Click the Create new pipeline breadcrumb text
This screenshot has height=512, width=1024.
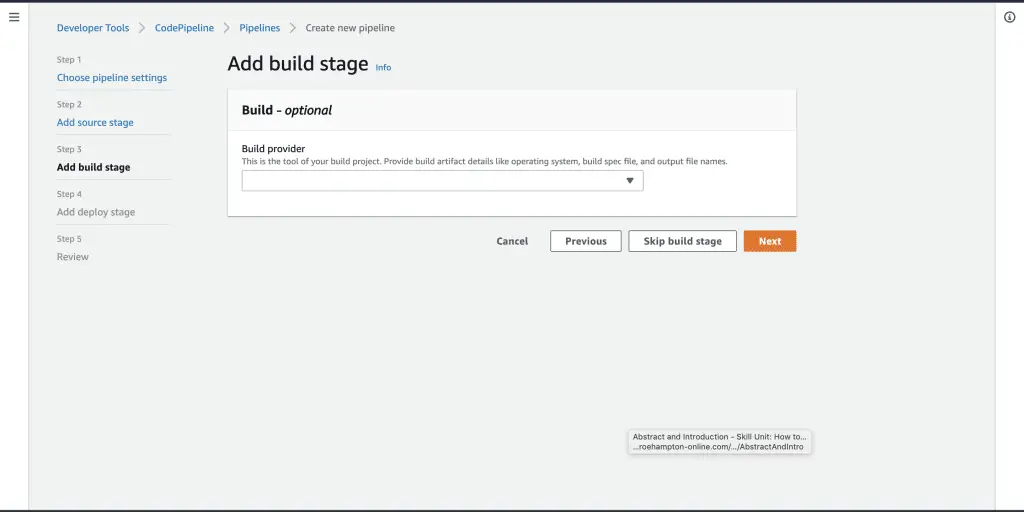point(350,28)
